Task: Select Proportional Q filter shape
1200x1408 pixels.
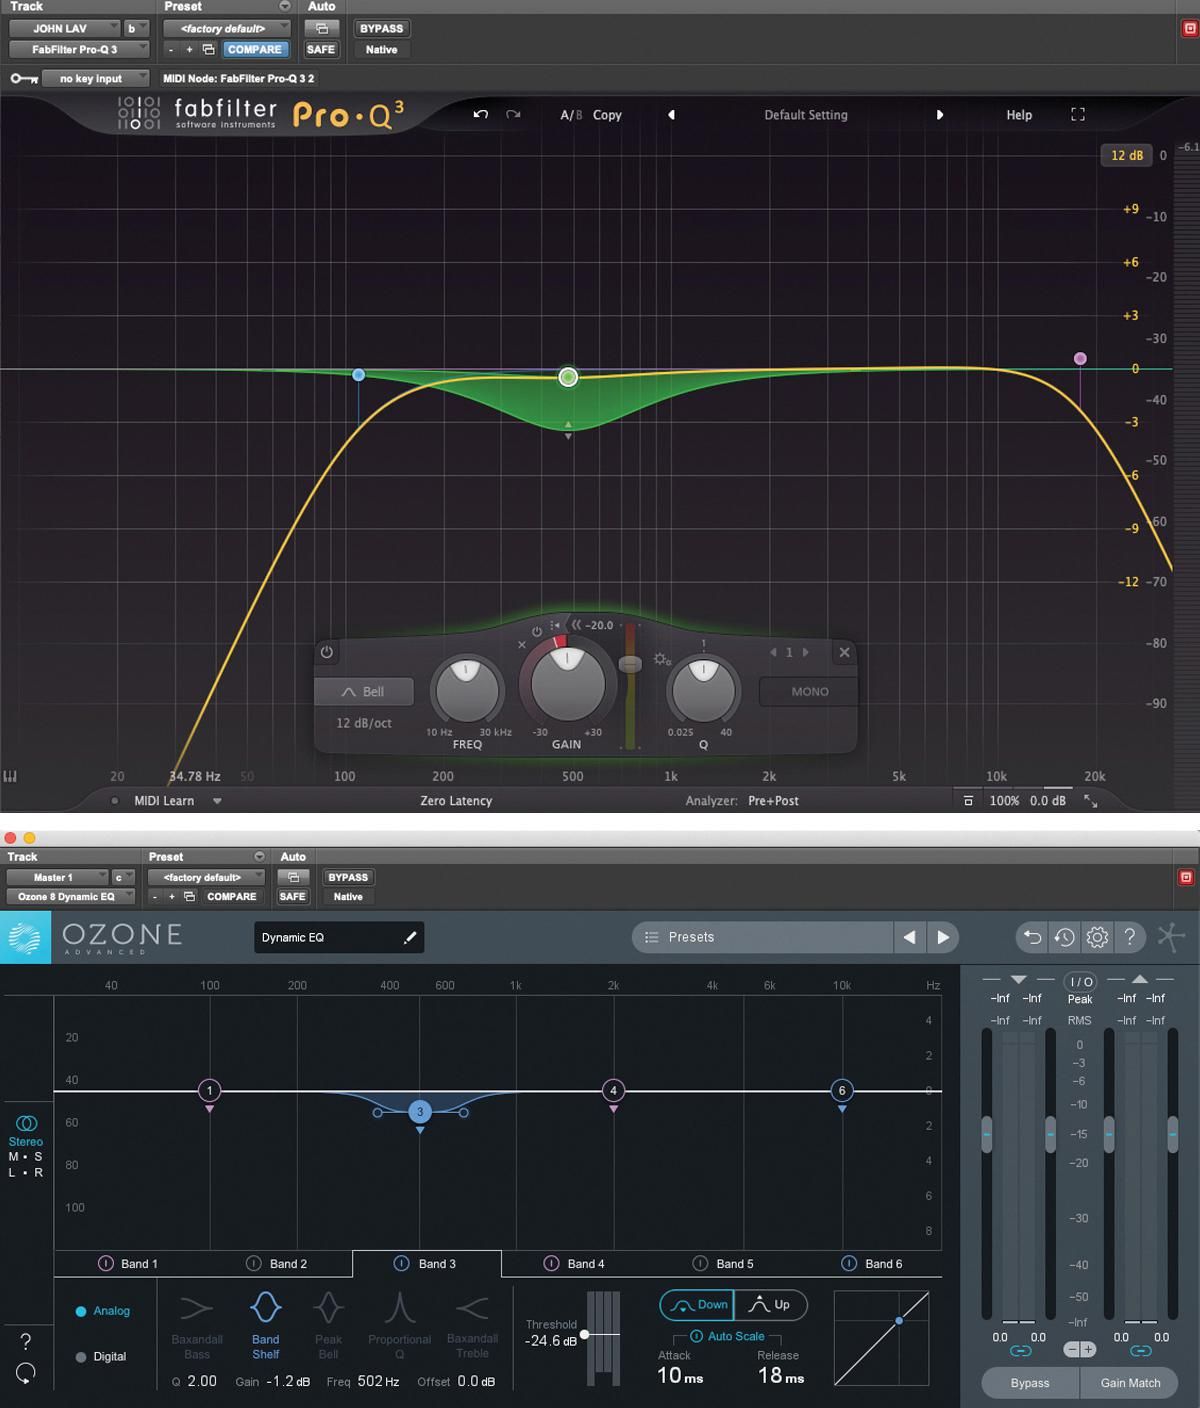Action: click(x=400, y=1326)
